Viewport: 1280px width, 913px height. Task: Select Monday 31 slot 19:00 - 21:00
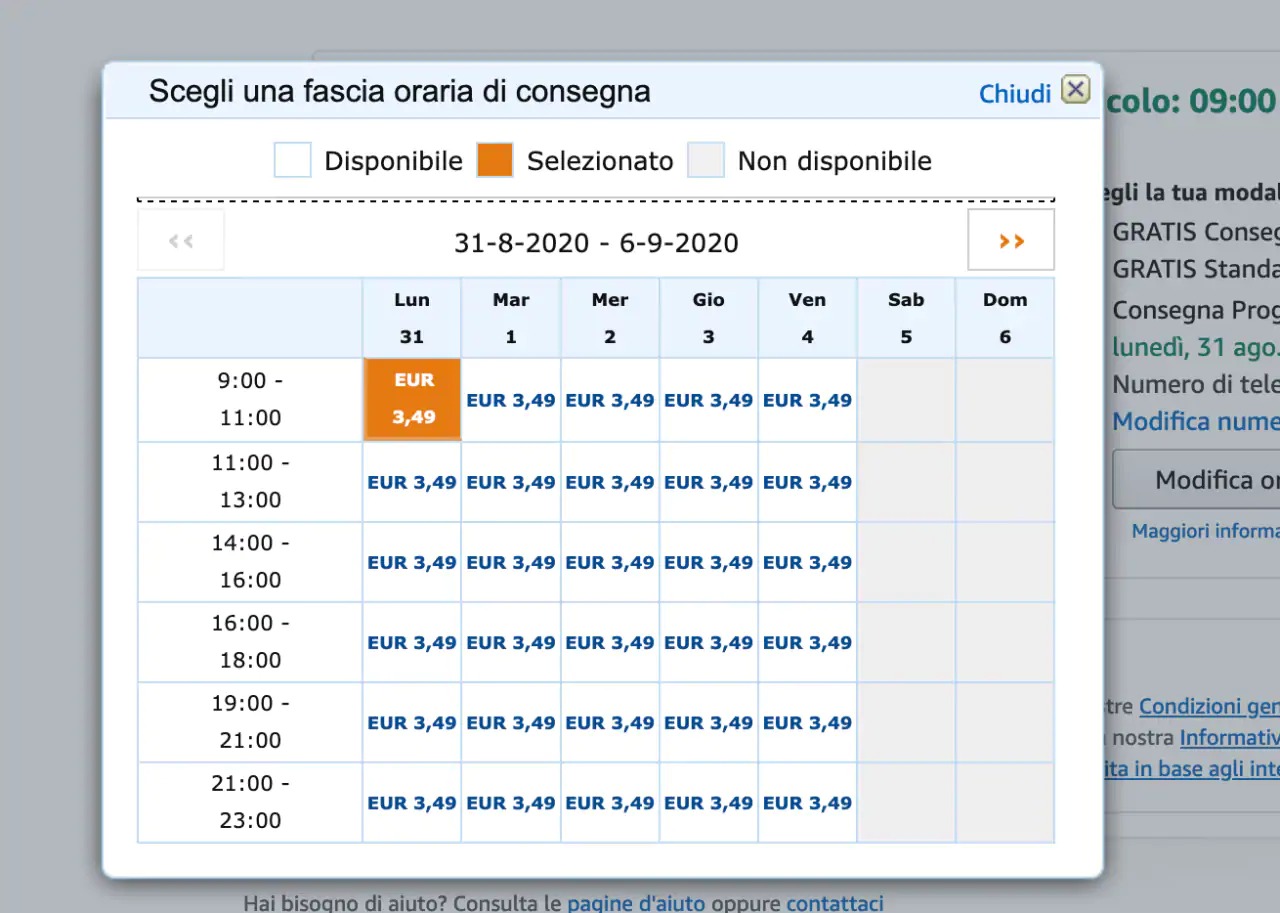click(411, 723)
